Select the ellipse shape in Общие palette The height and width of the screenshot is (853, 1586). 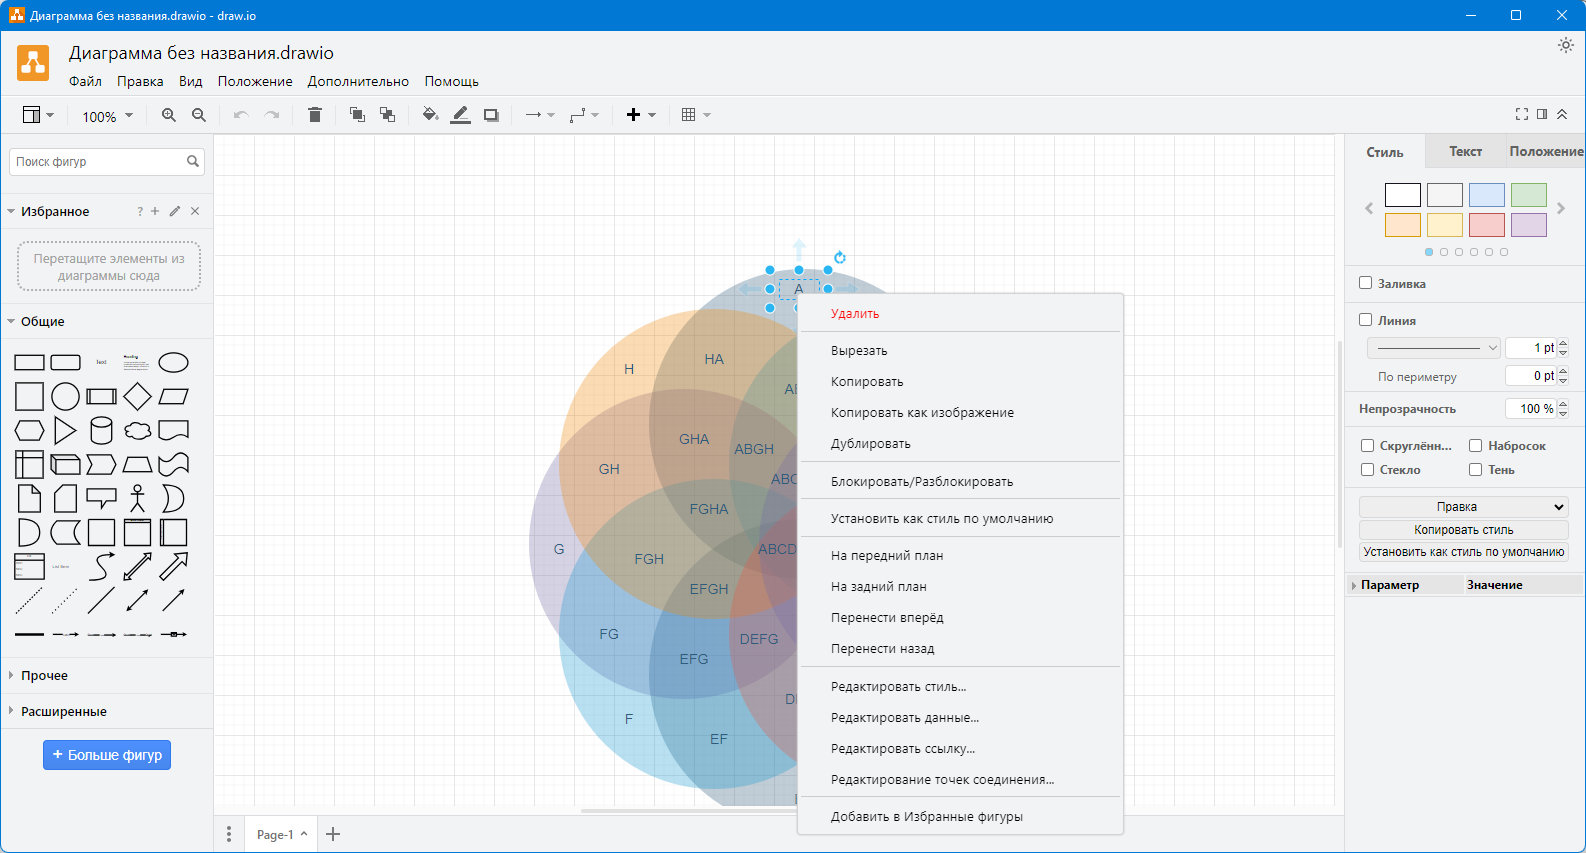coord(174,362)
